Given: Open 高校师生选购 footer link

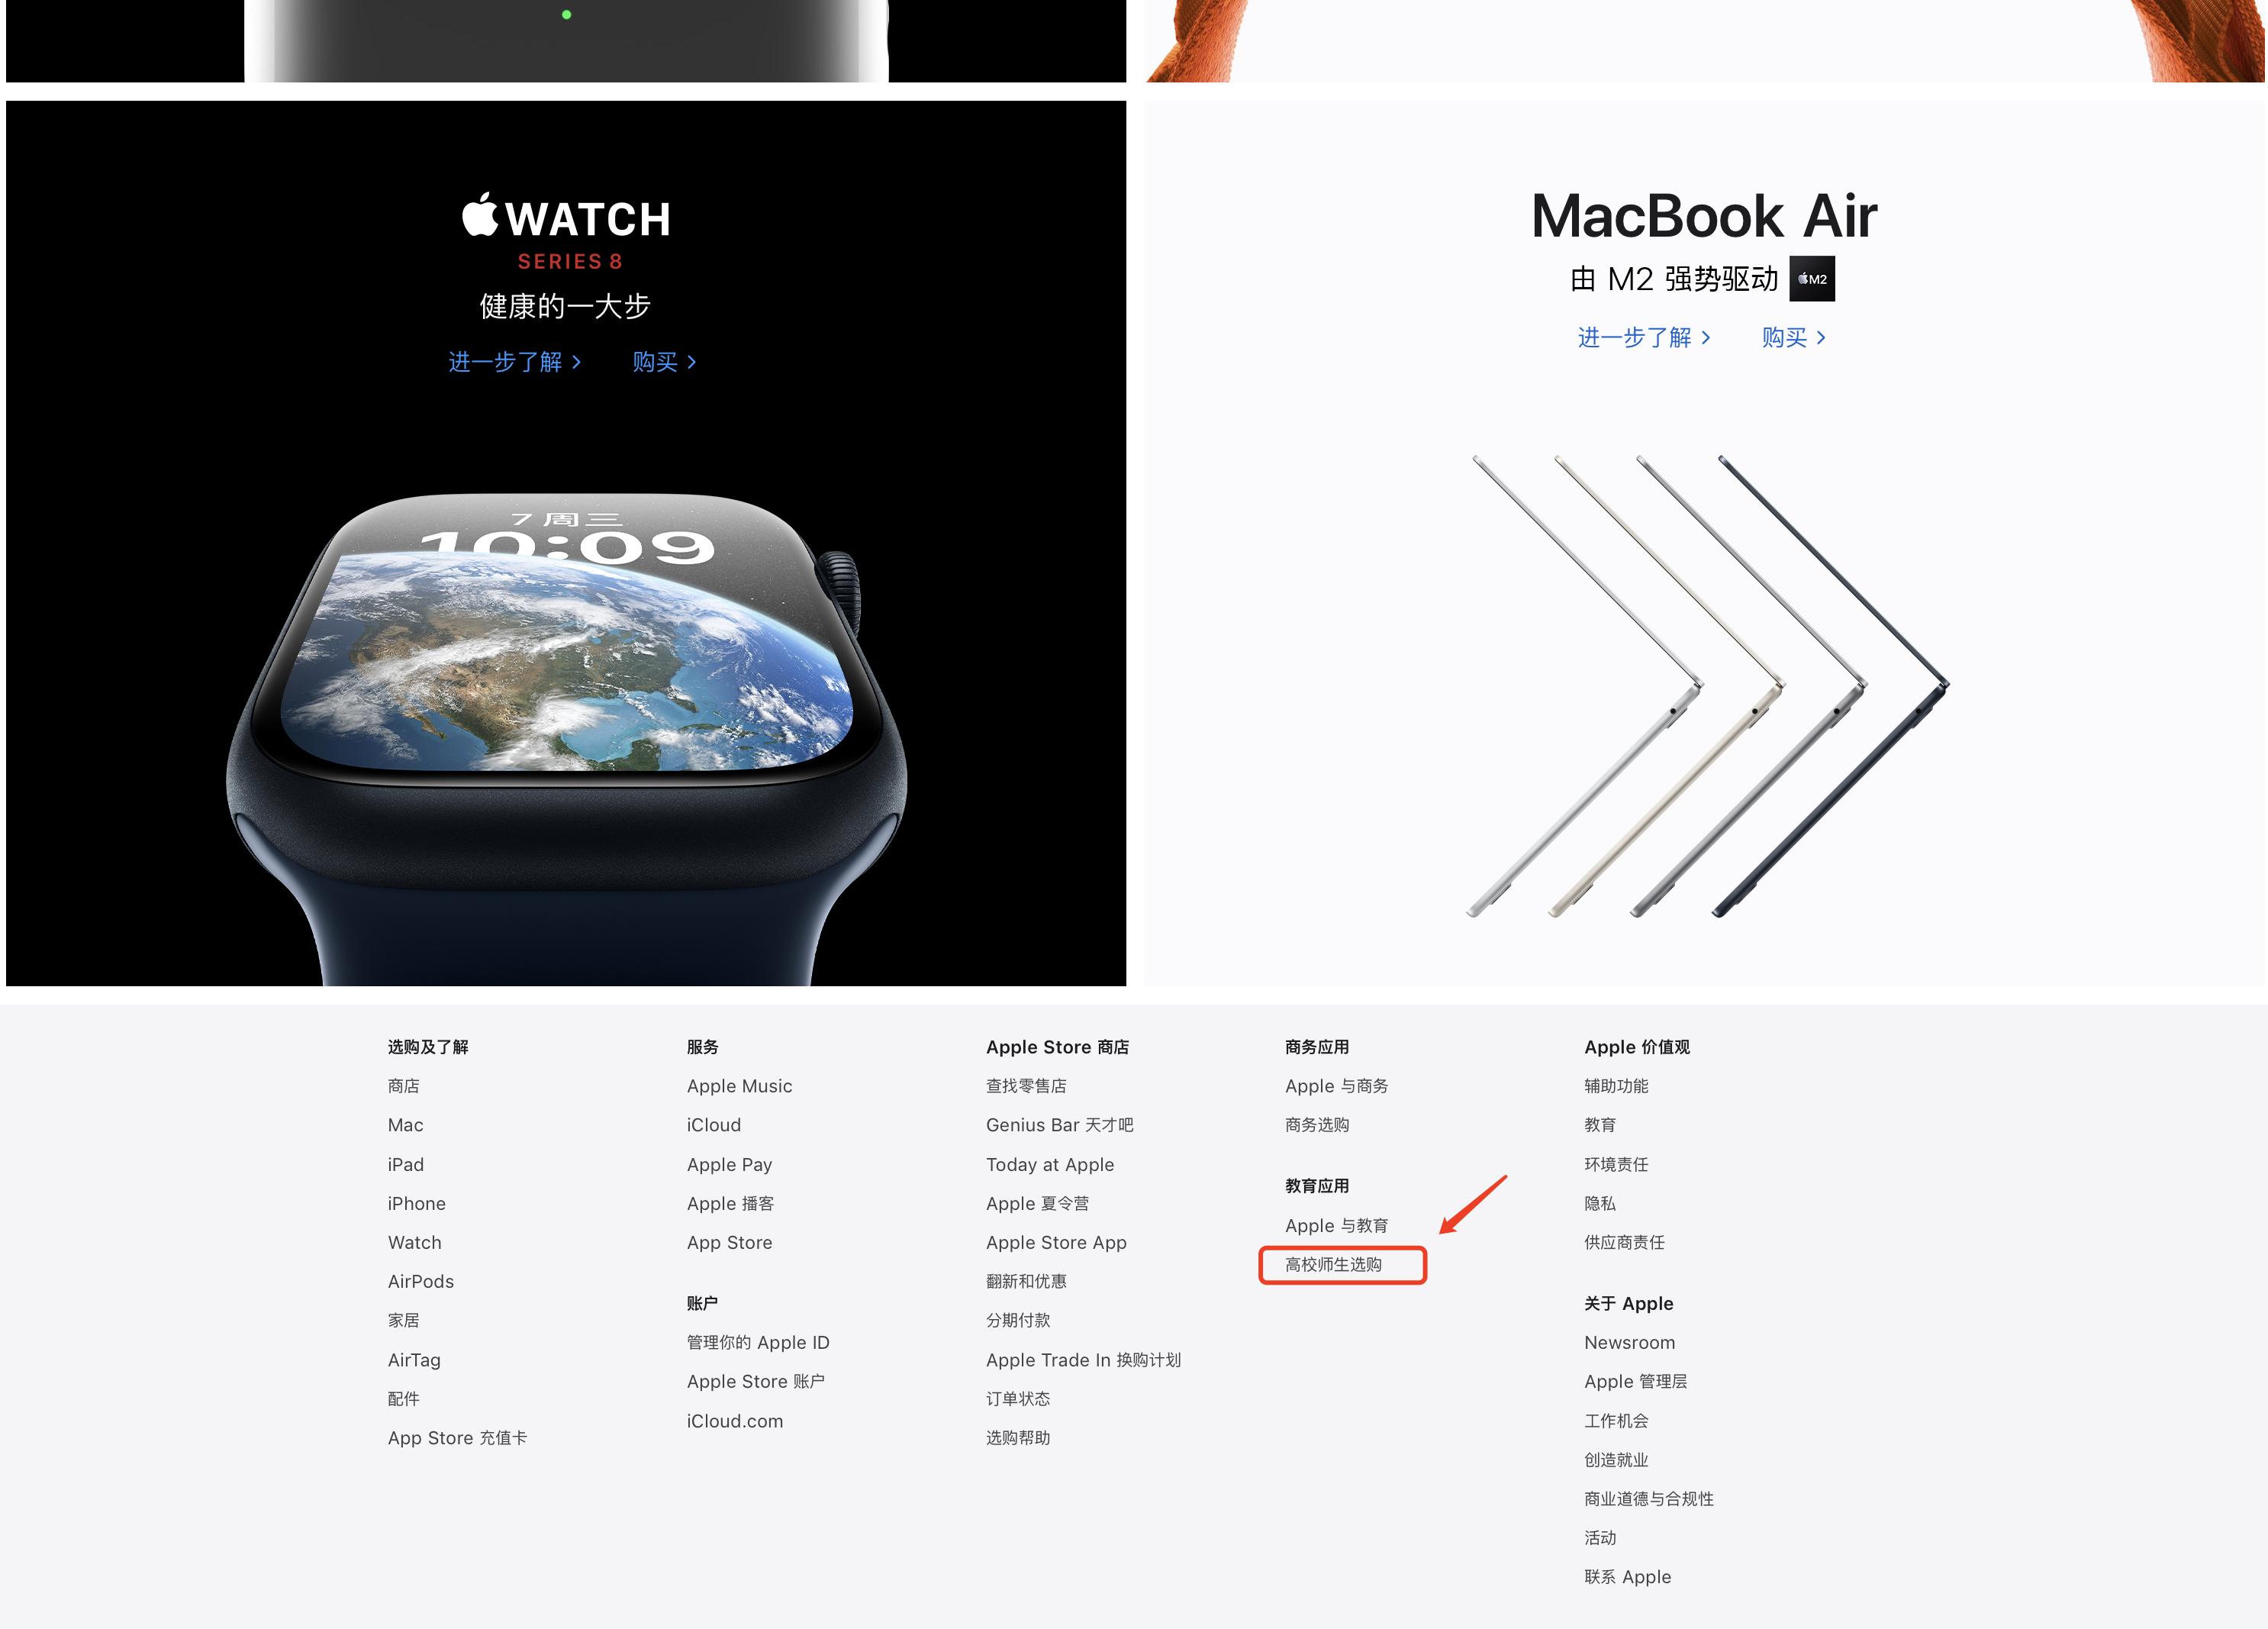Looking at the screenshot, I should pyautogui.click(x=1333, y=1264).
